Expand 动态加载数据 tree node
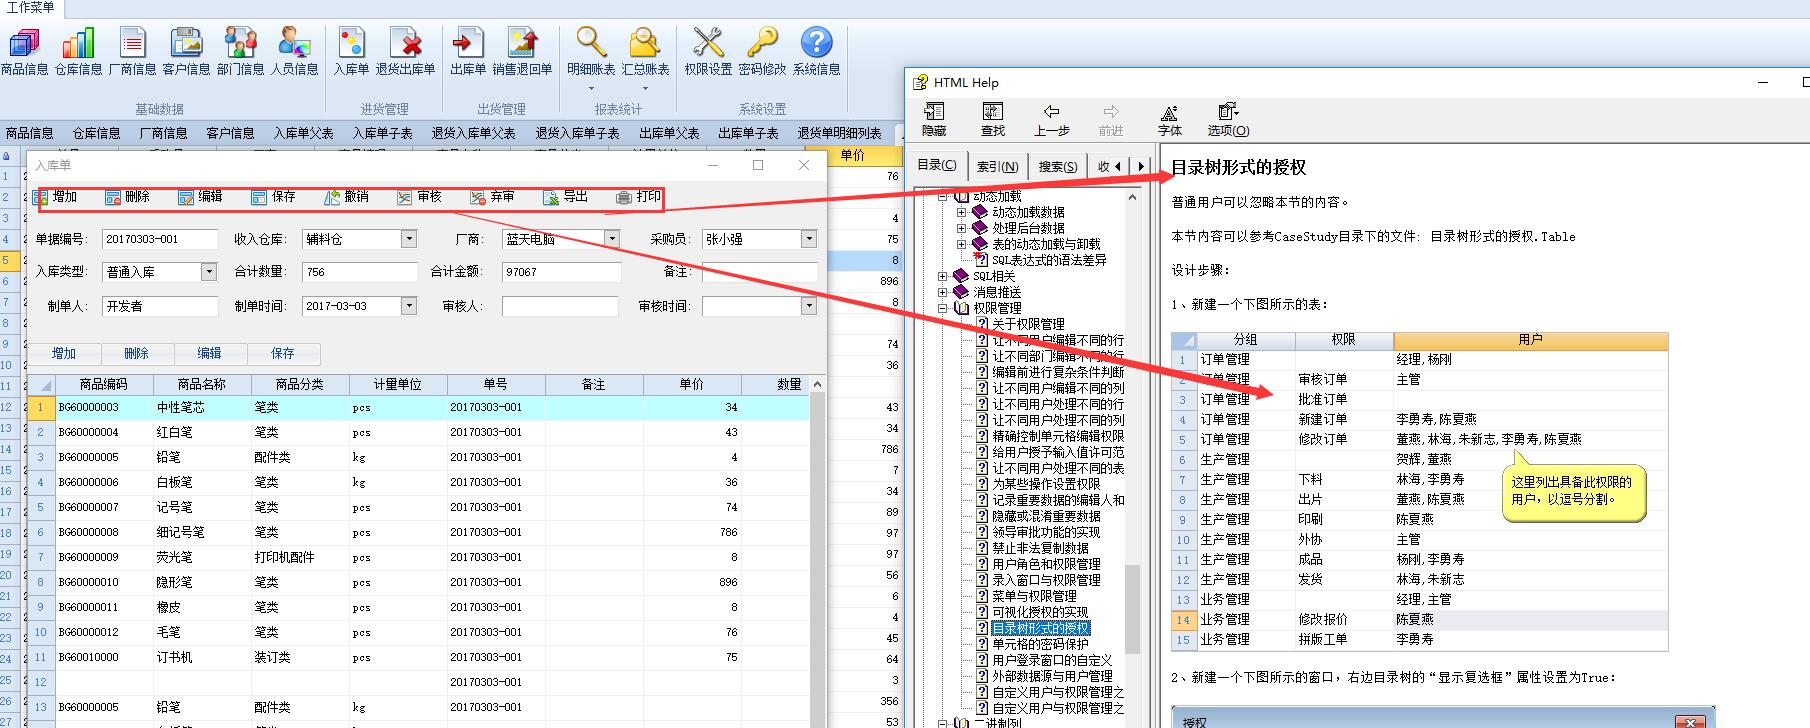Viewport: 1810px width, 728px height. [961, 212]
